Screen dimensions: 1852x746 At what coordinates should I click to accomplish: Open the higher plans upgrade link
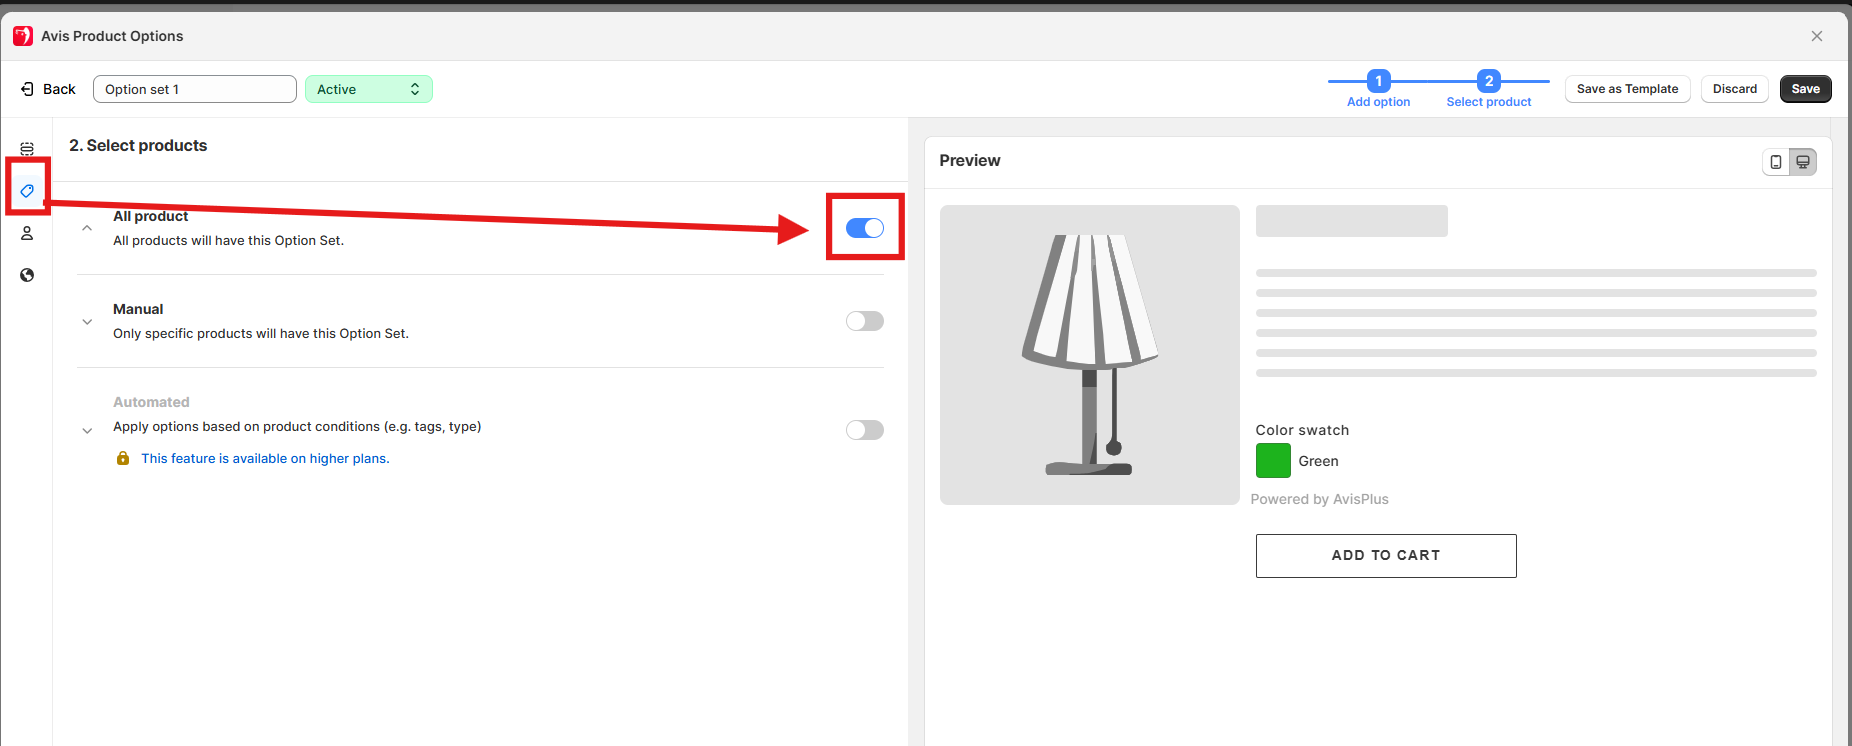tap(265, 459)
